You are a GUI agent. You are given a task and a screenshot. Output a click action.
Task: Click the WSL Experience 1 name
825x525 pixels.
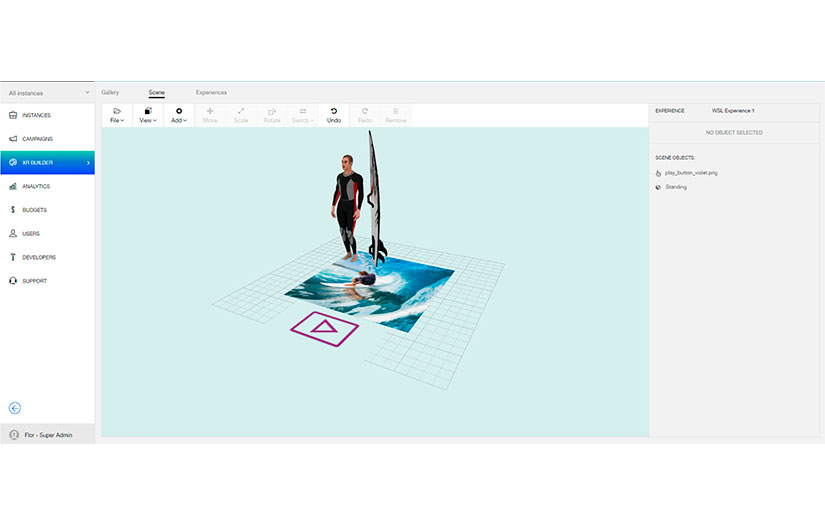733,111
